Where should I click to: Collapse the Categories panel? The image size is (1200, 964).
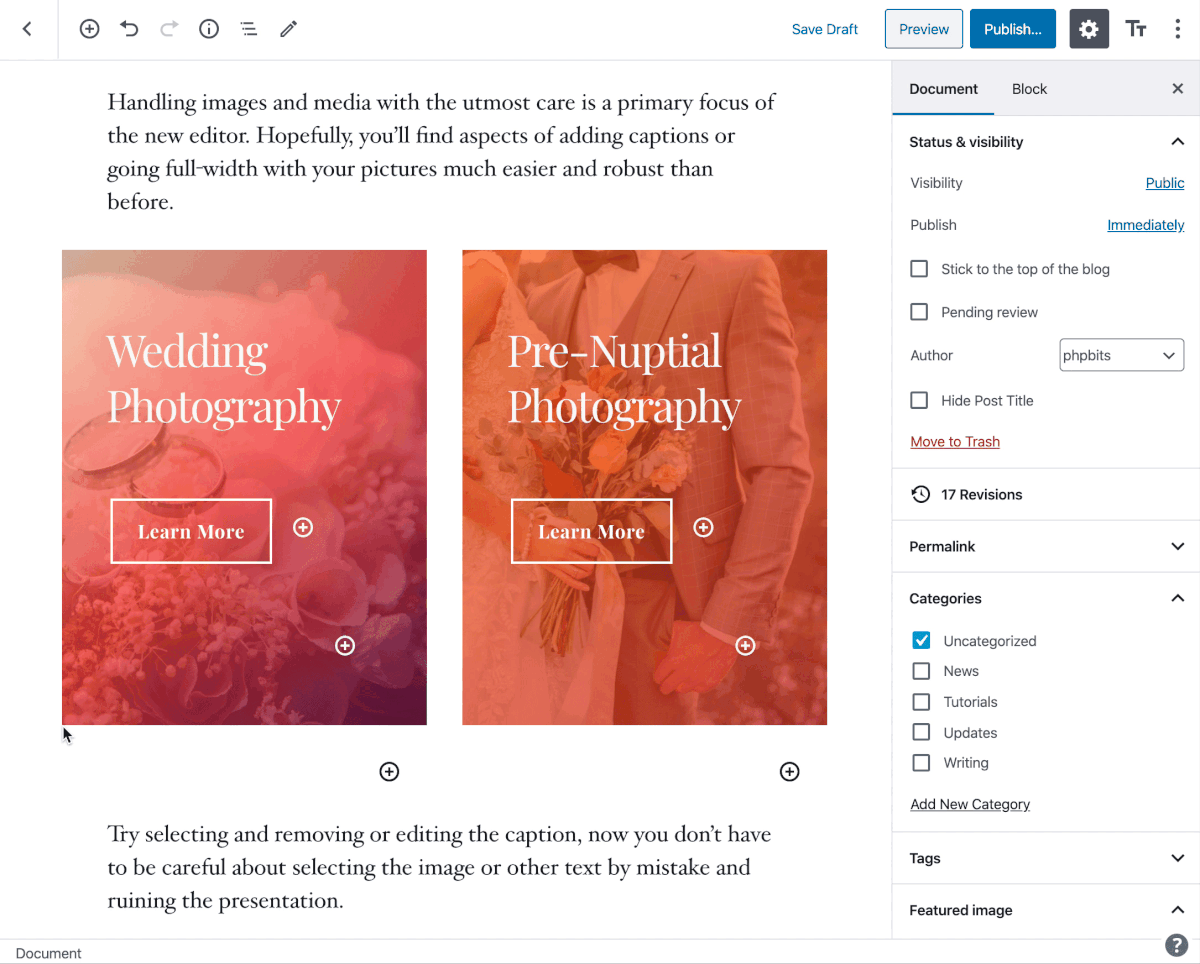[1046, 598]
